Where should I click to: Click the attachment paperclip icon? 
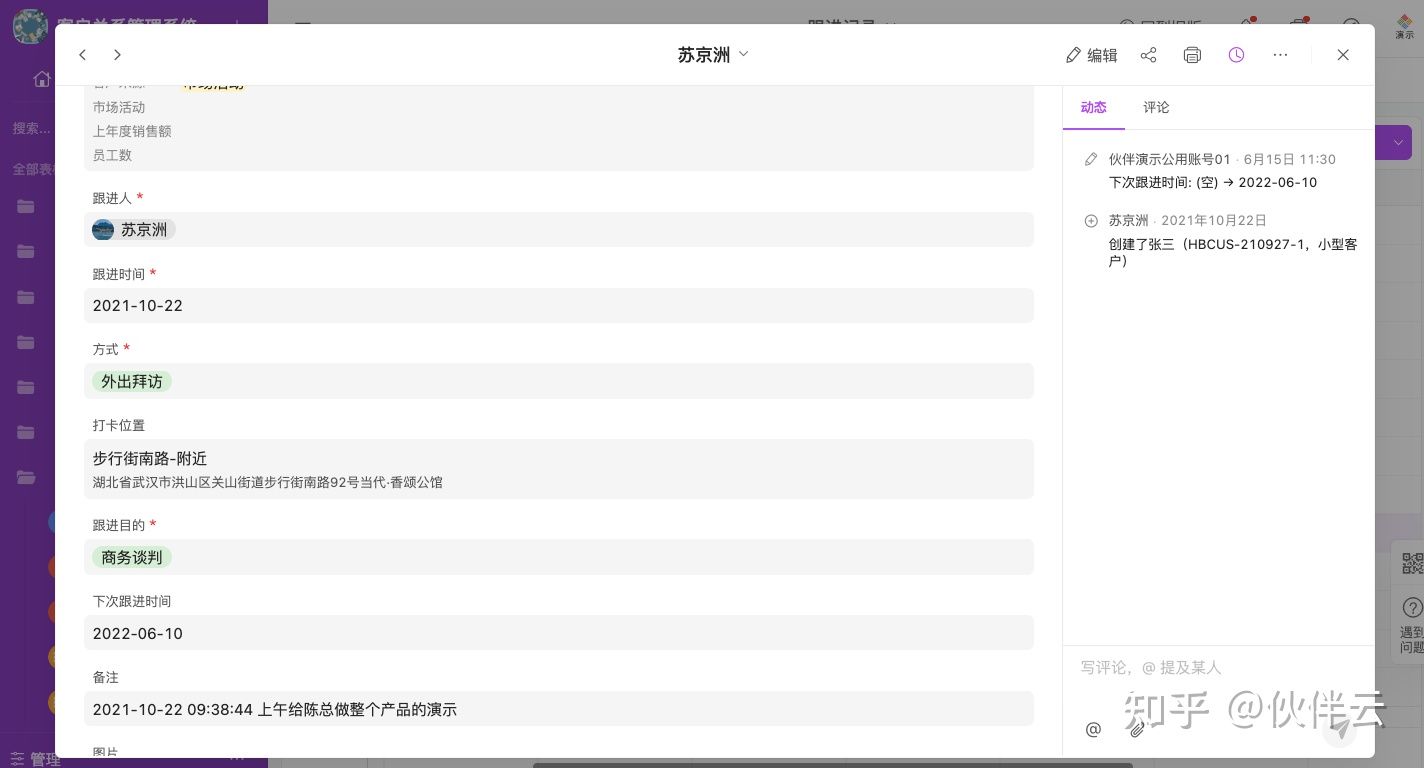pos(1137,729)
